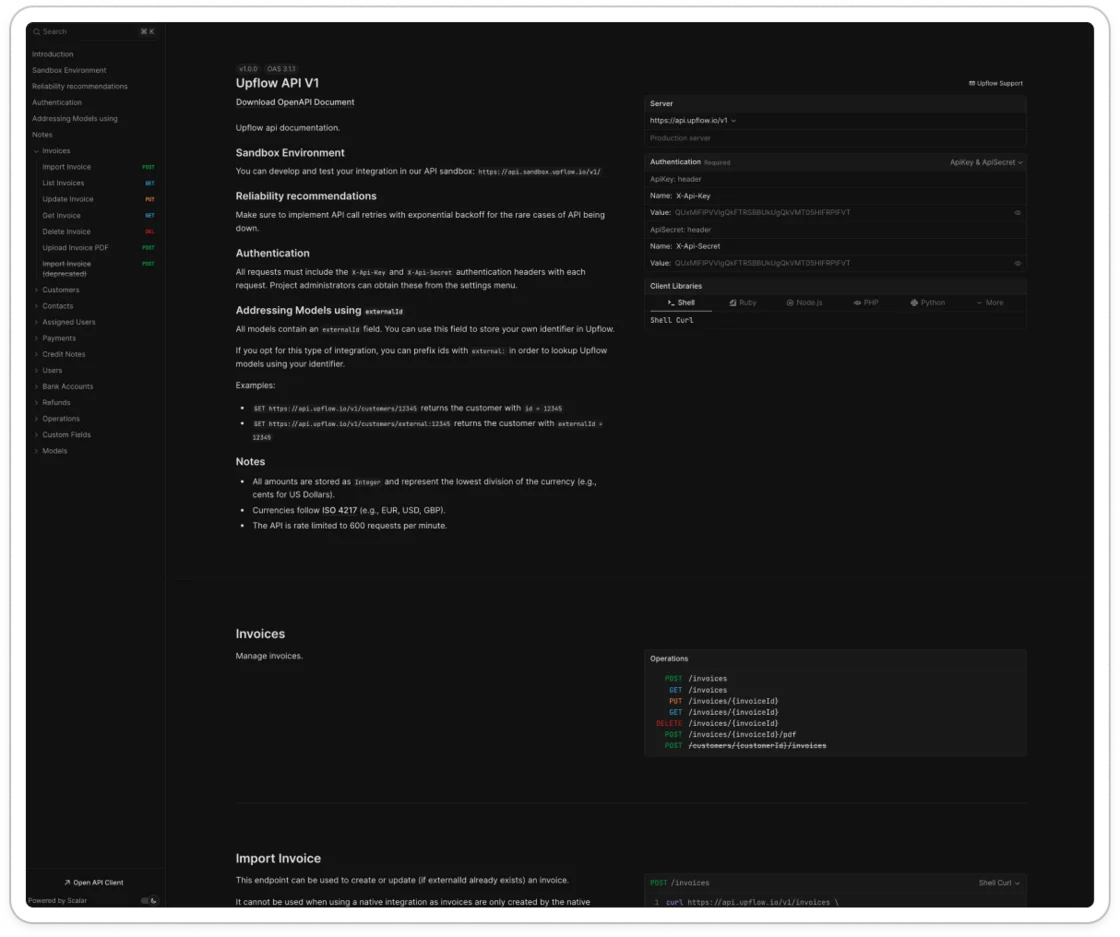The image size is (1120, 937).
Task: Expand the Payments section chevron
Action: (36, 338)
